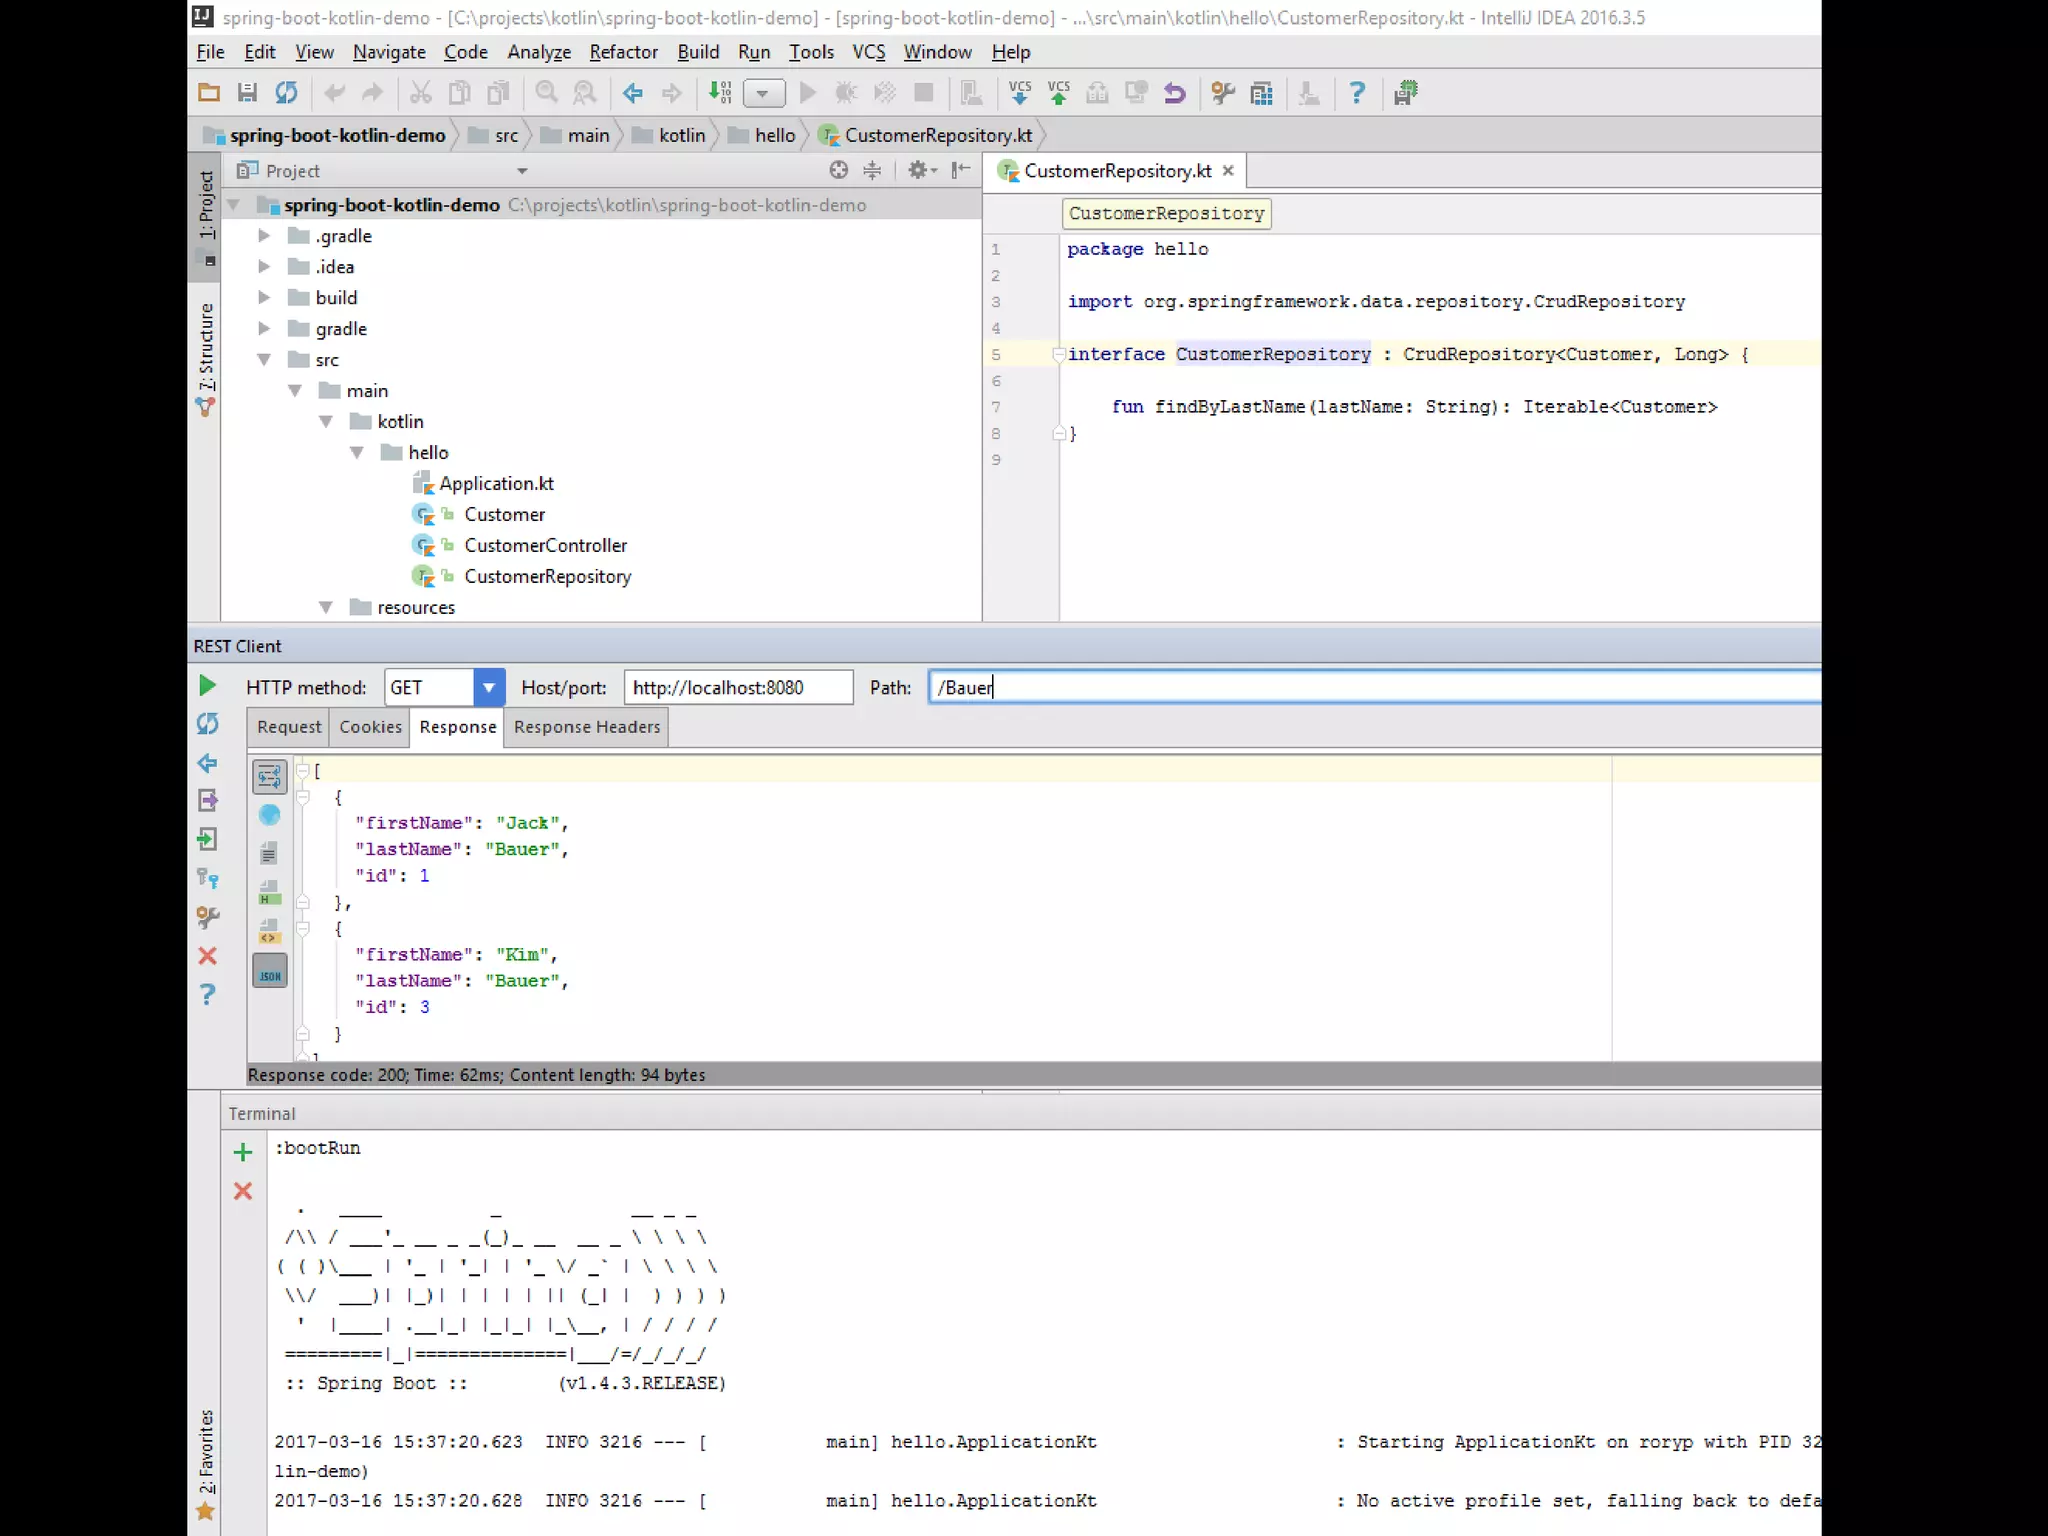The width and height of the screenshot is (2048, 1536).
Task: Open CustomerController file in project tree
Action: pos(545,546)
